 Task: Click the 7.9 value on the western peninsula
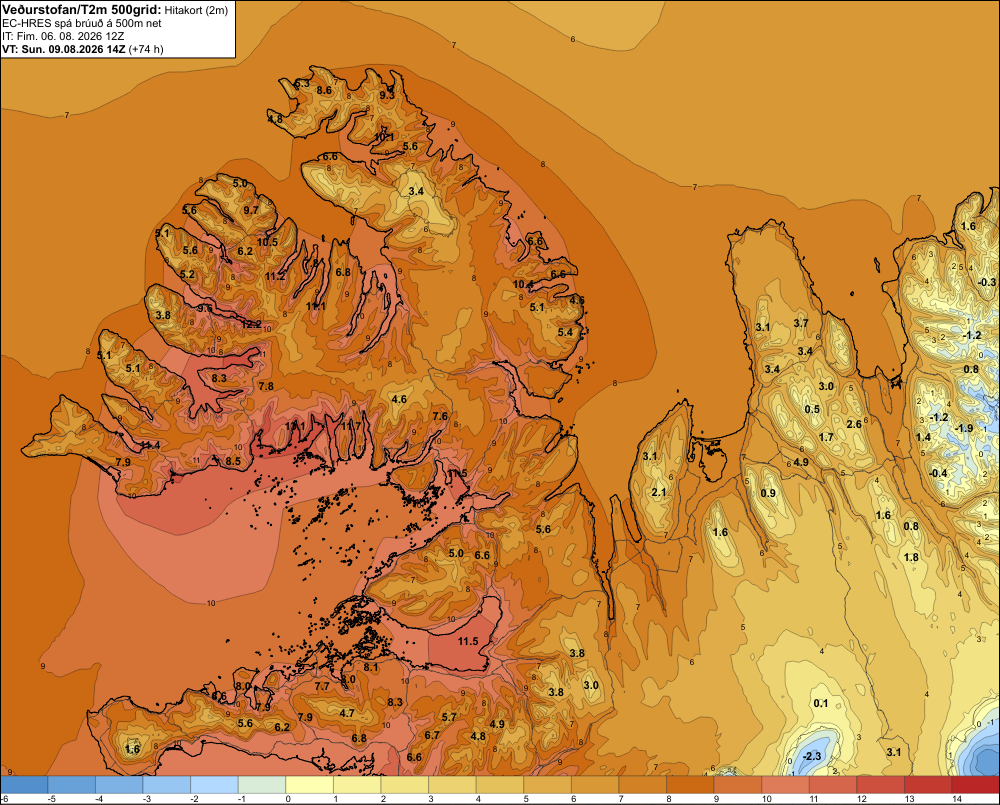(123, 462)
